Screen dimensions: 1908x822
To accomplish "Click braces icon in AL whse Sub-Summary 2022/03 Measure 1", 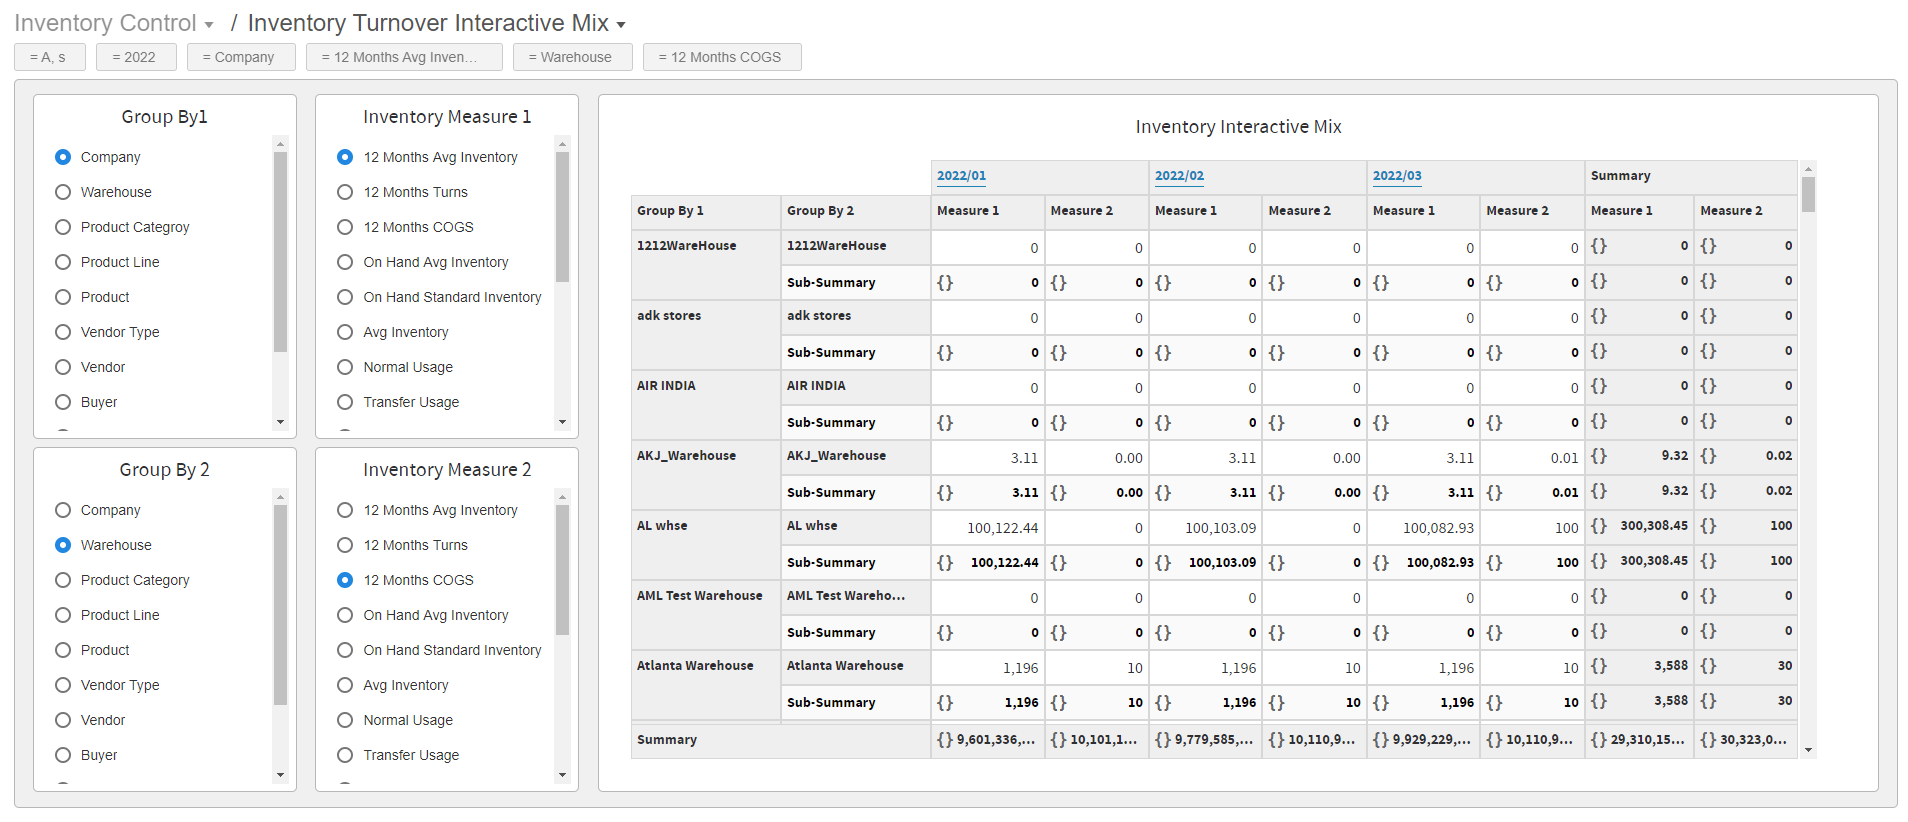I will pyautogui.click(x=1381, y=563).
